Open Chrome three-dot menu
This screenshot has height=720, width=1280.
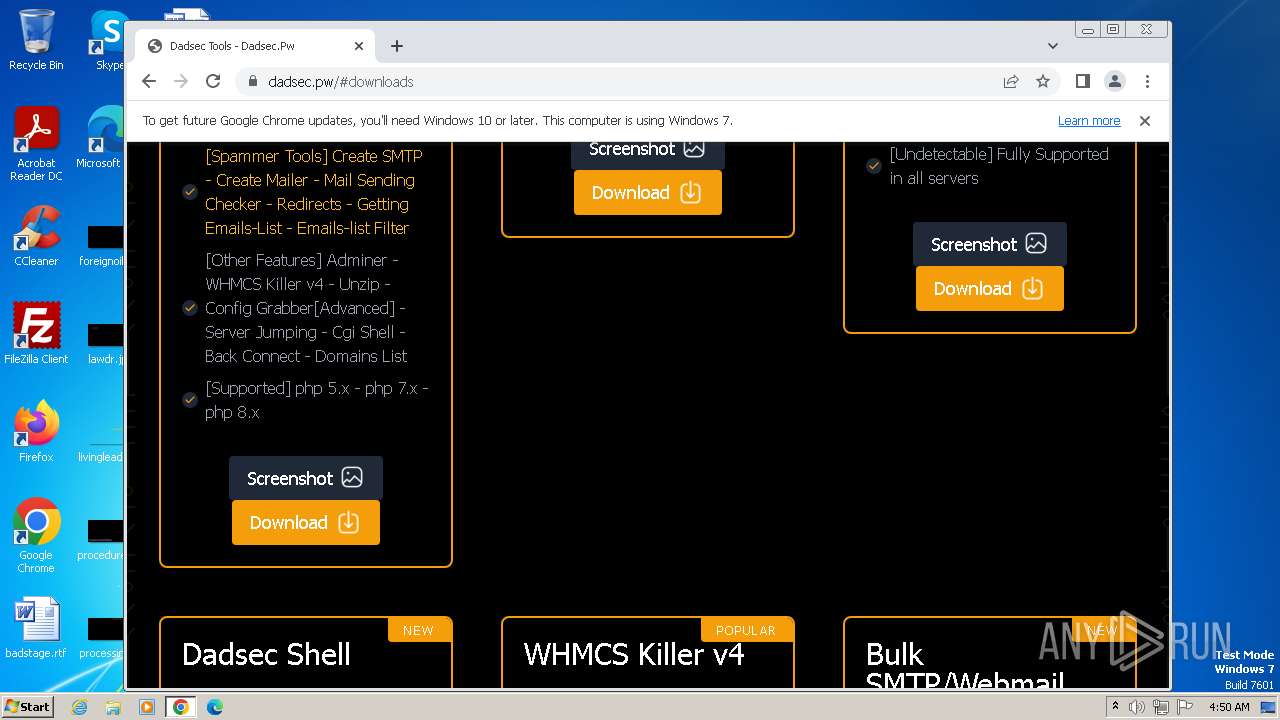[x=1147, y=81]
